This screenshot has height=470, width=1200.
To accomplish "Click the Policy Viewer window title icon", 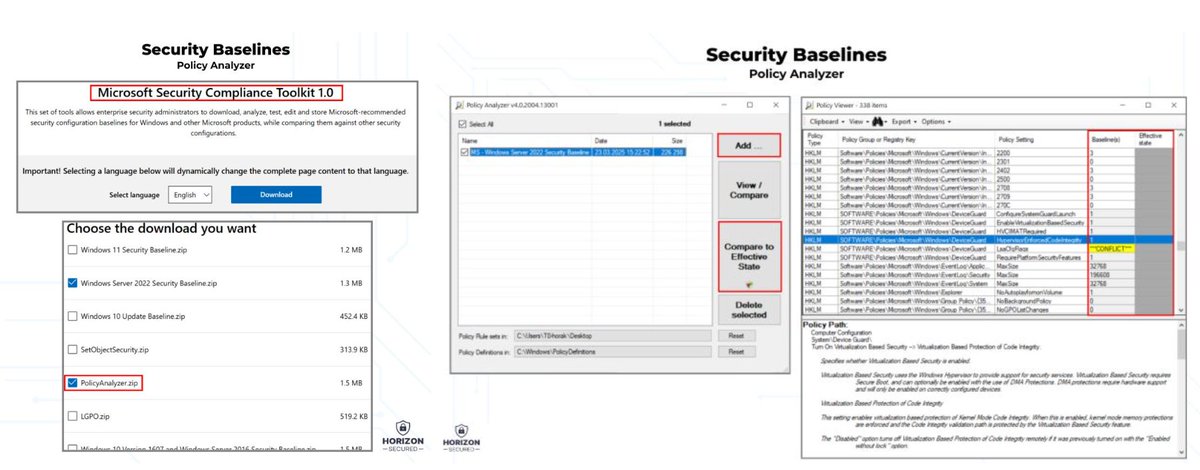I will (810, 104).
